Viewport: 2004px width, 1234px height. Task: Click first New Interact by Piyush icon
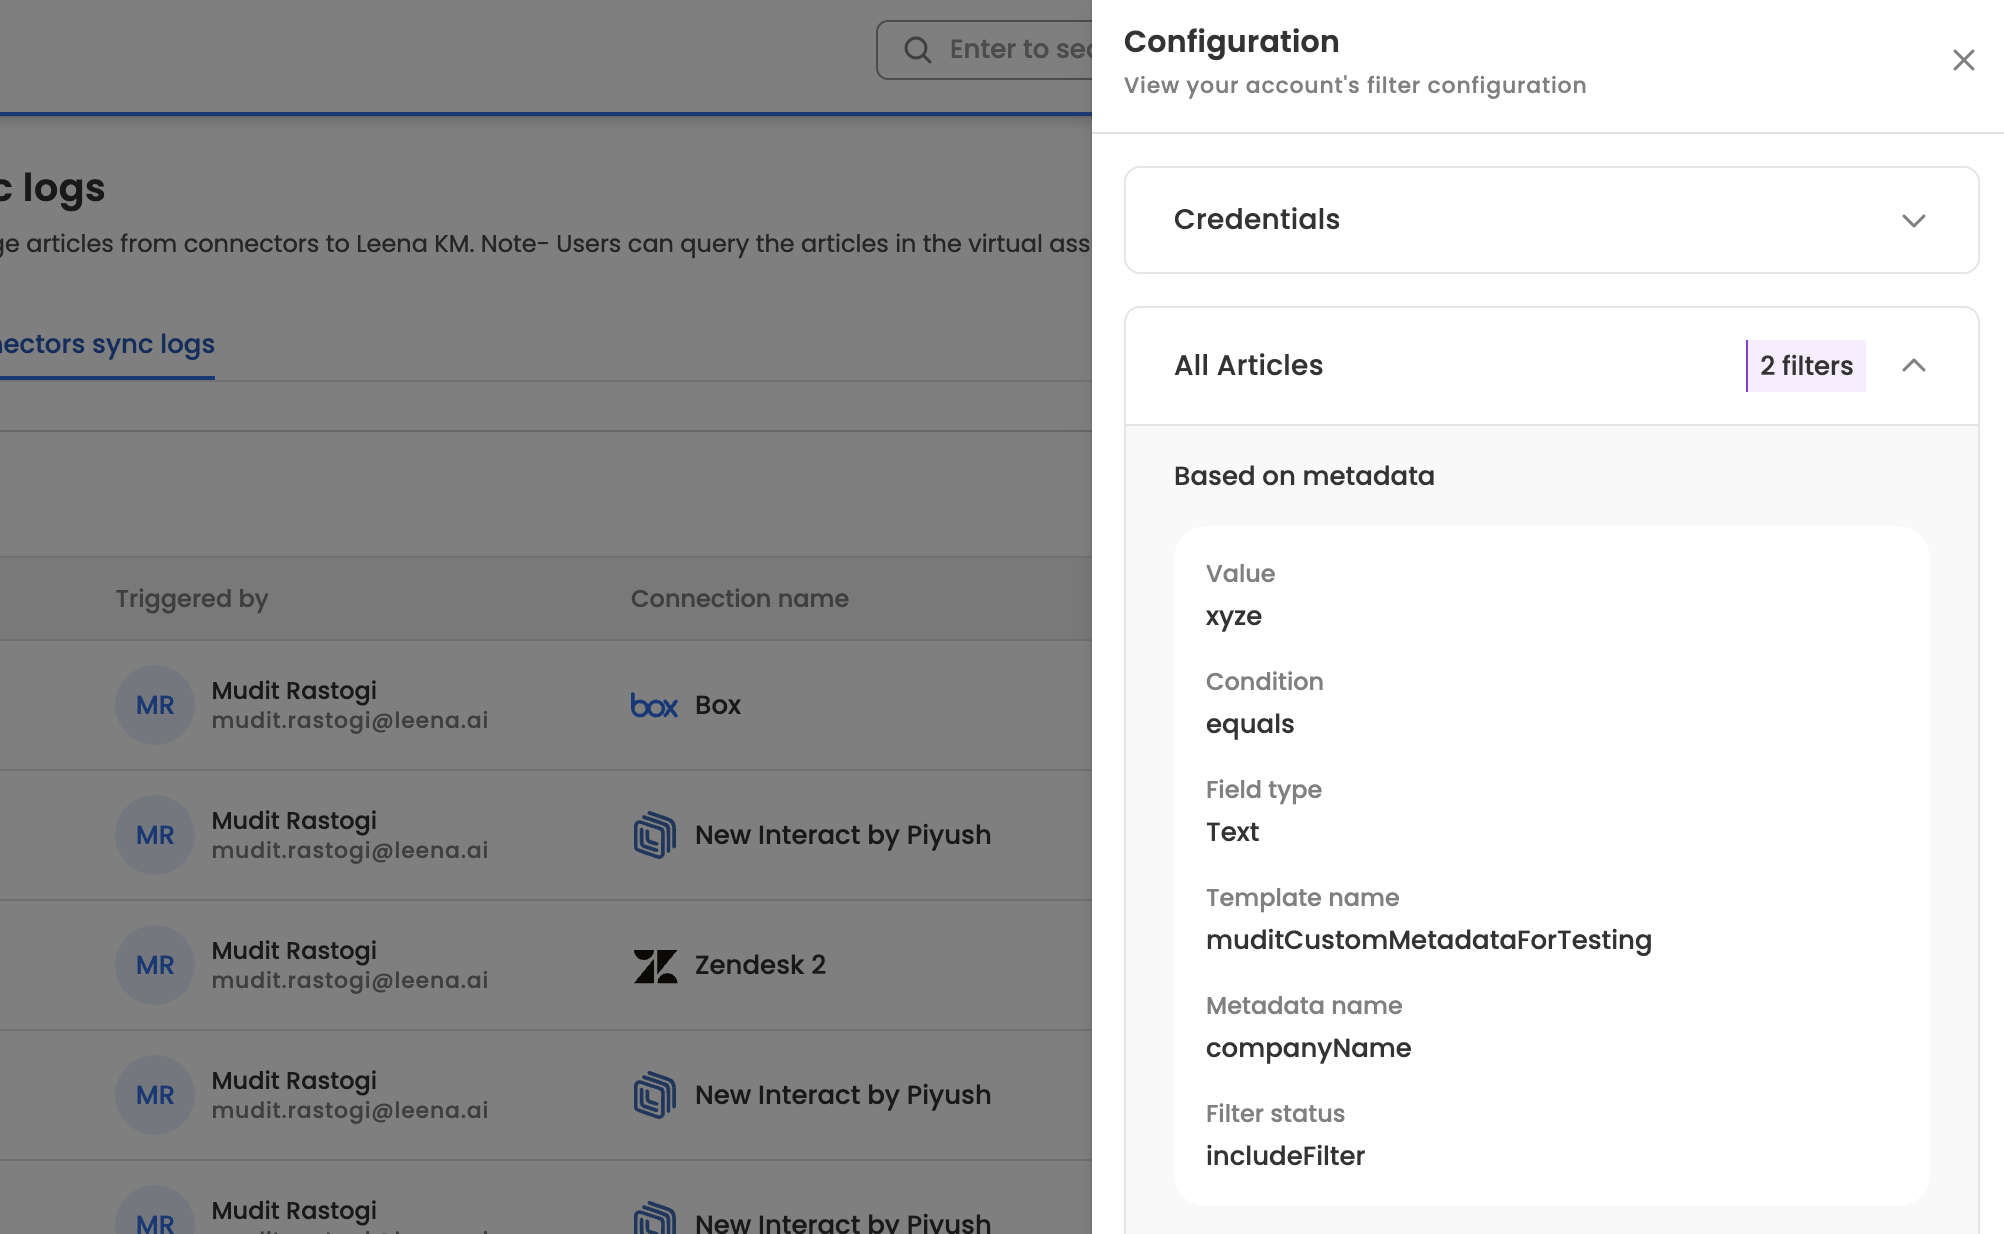click(x=654, y=835)
